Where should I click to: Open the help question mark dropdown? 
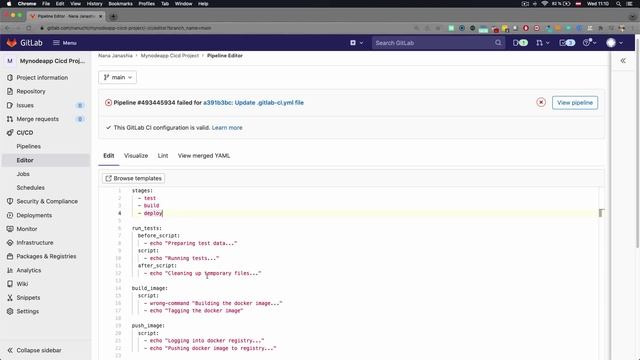point(589,43)
